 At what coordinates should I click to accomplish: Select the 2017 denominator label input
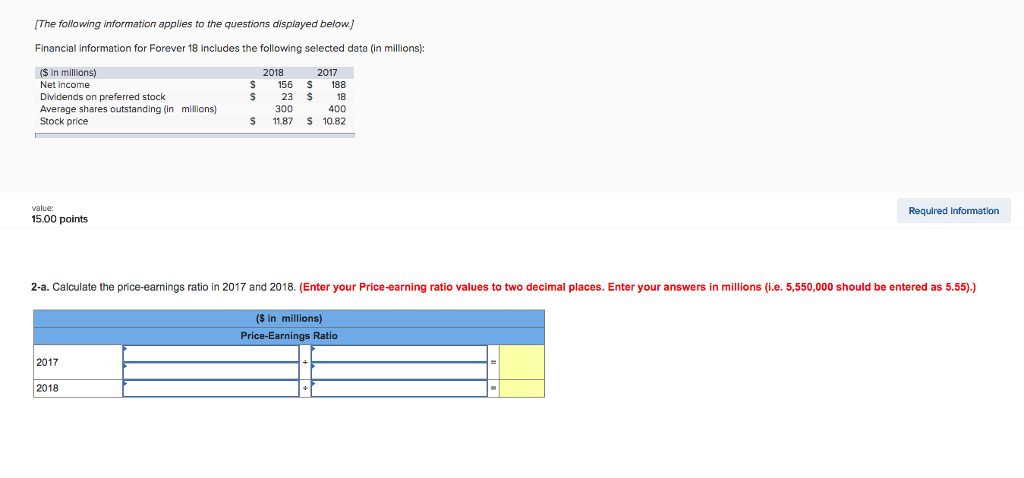(x=400, y=353)
